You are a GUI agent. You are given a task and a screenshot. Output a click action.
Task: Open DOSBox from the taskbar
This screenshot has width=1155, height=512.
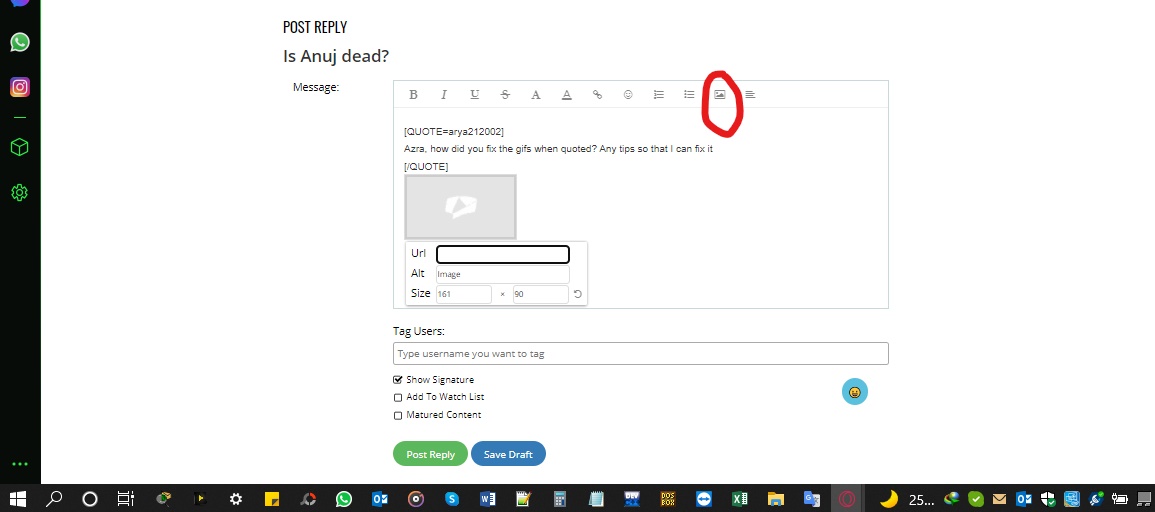[x=667, y=499]
